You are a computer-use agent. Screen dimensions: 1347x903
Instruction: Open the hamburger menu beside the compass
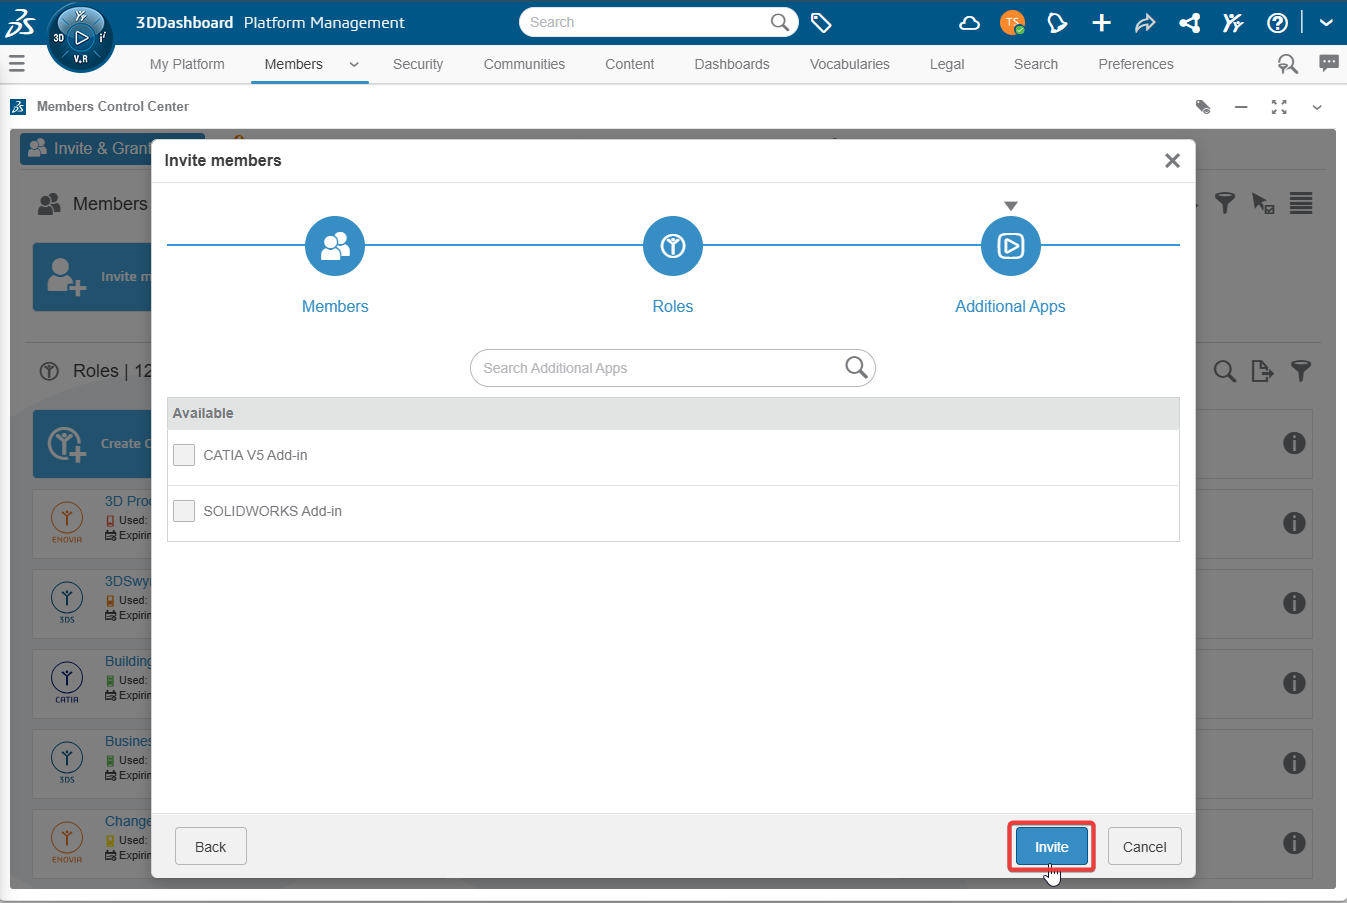16,63
